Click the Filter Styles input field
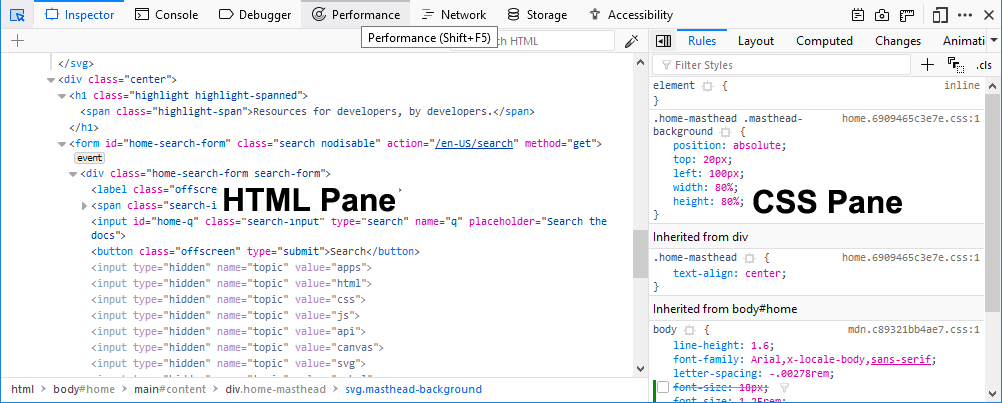Screen dimensions: 1002x403 pos(780,65)
